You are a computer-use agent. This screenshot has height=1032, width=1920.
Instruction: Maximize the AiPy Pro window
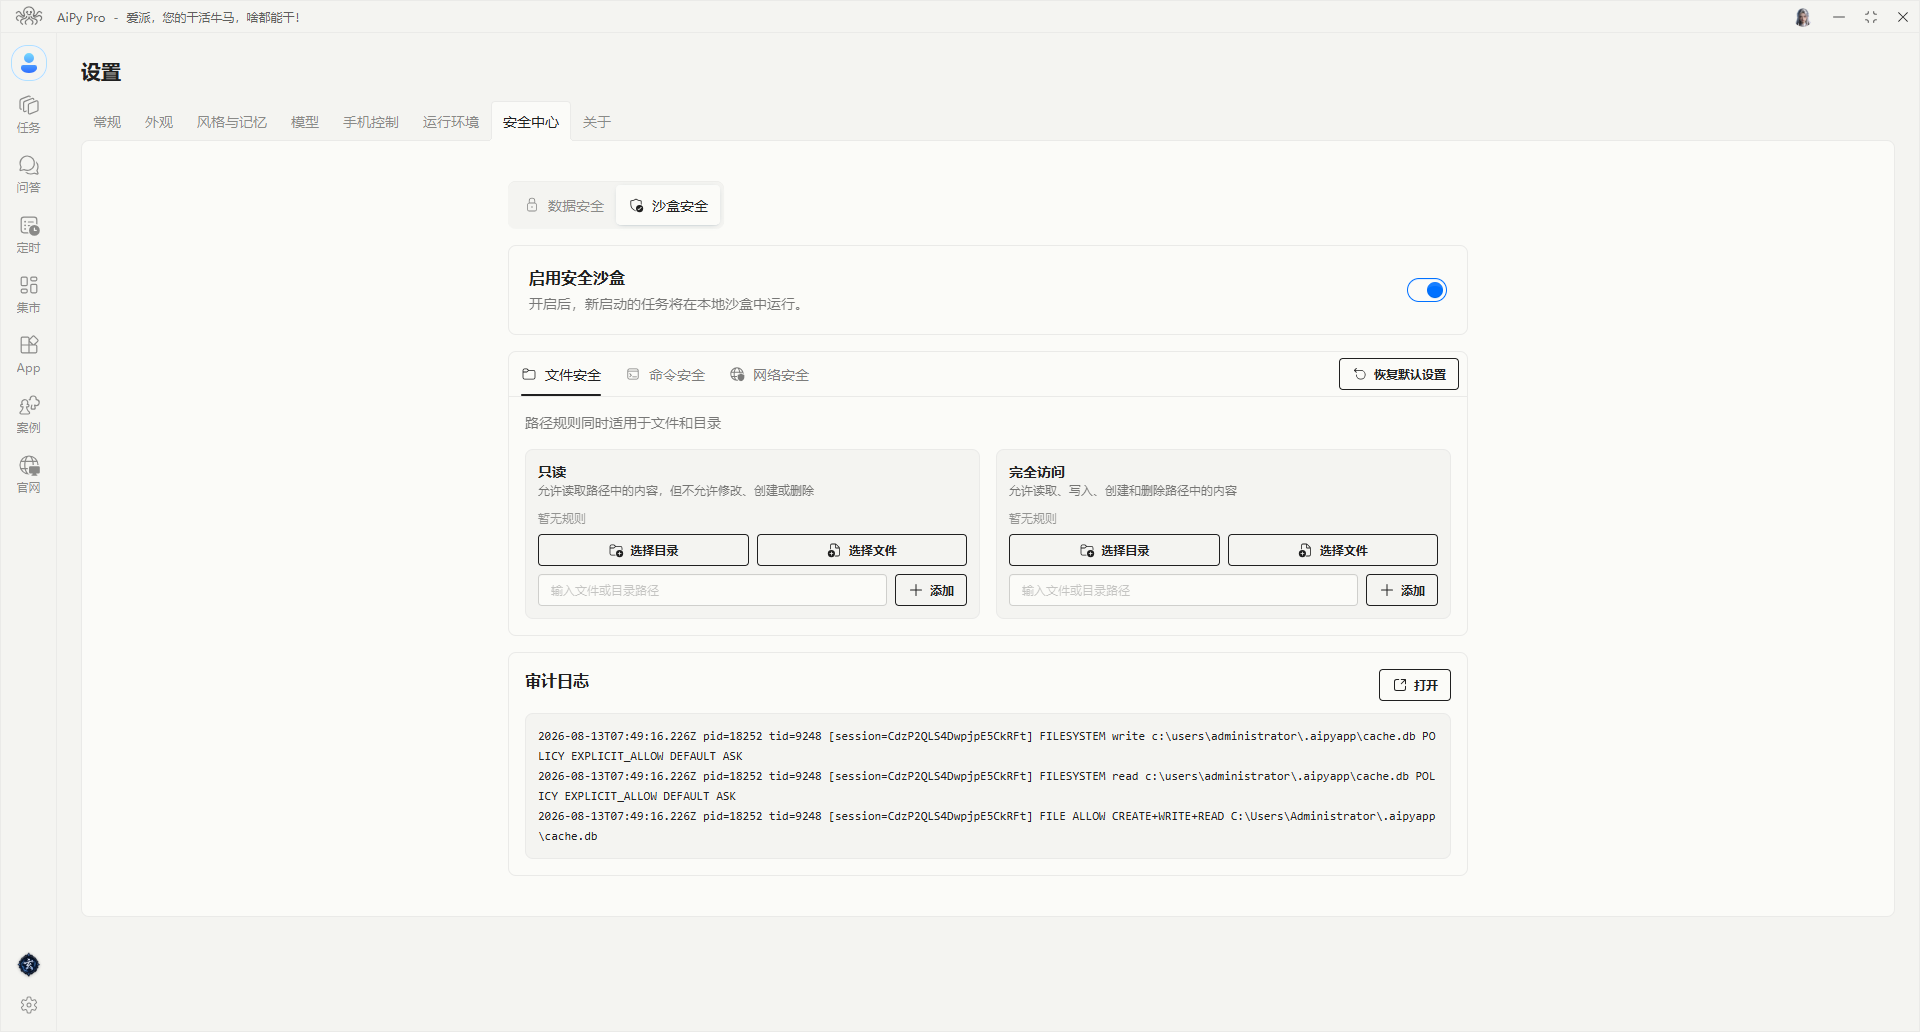(1870, 17)
